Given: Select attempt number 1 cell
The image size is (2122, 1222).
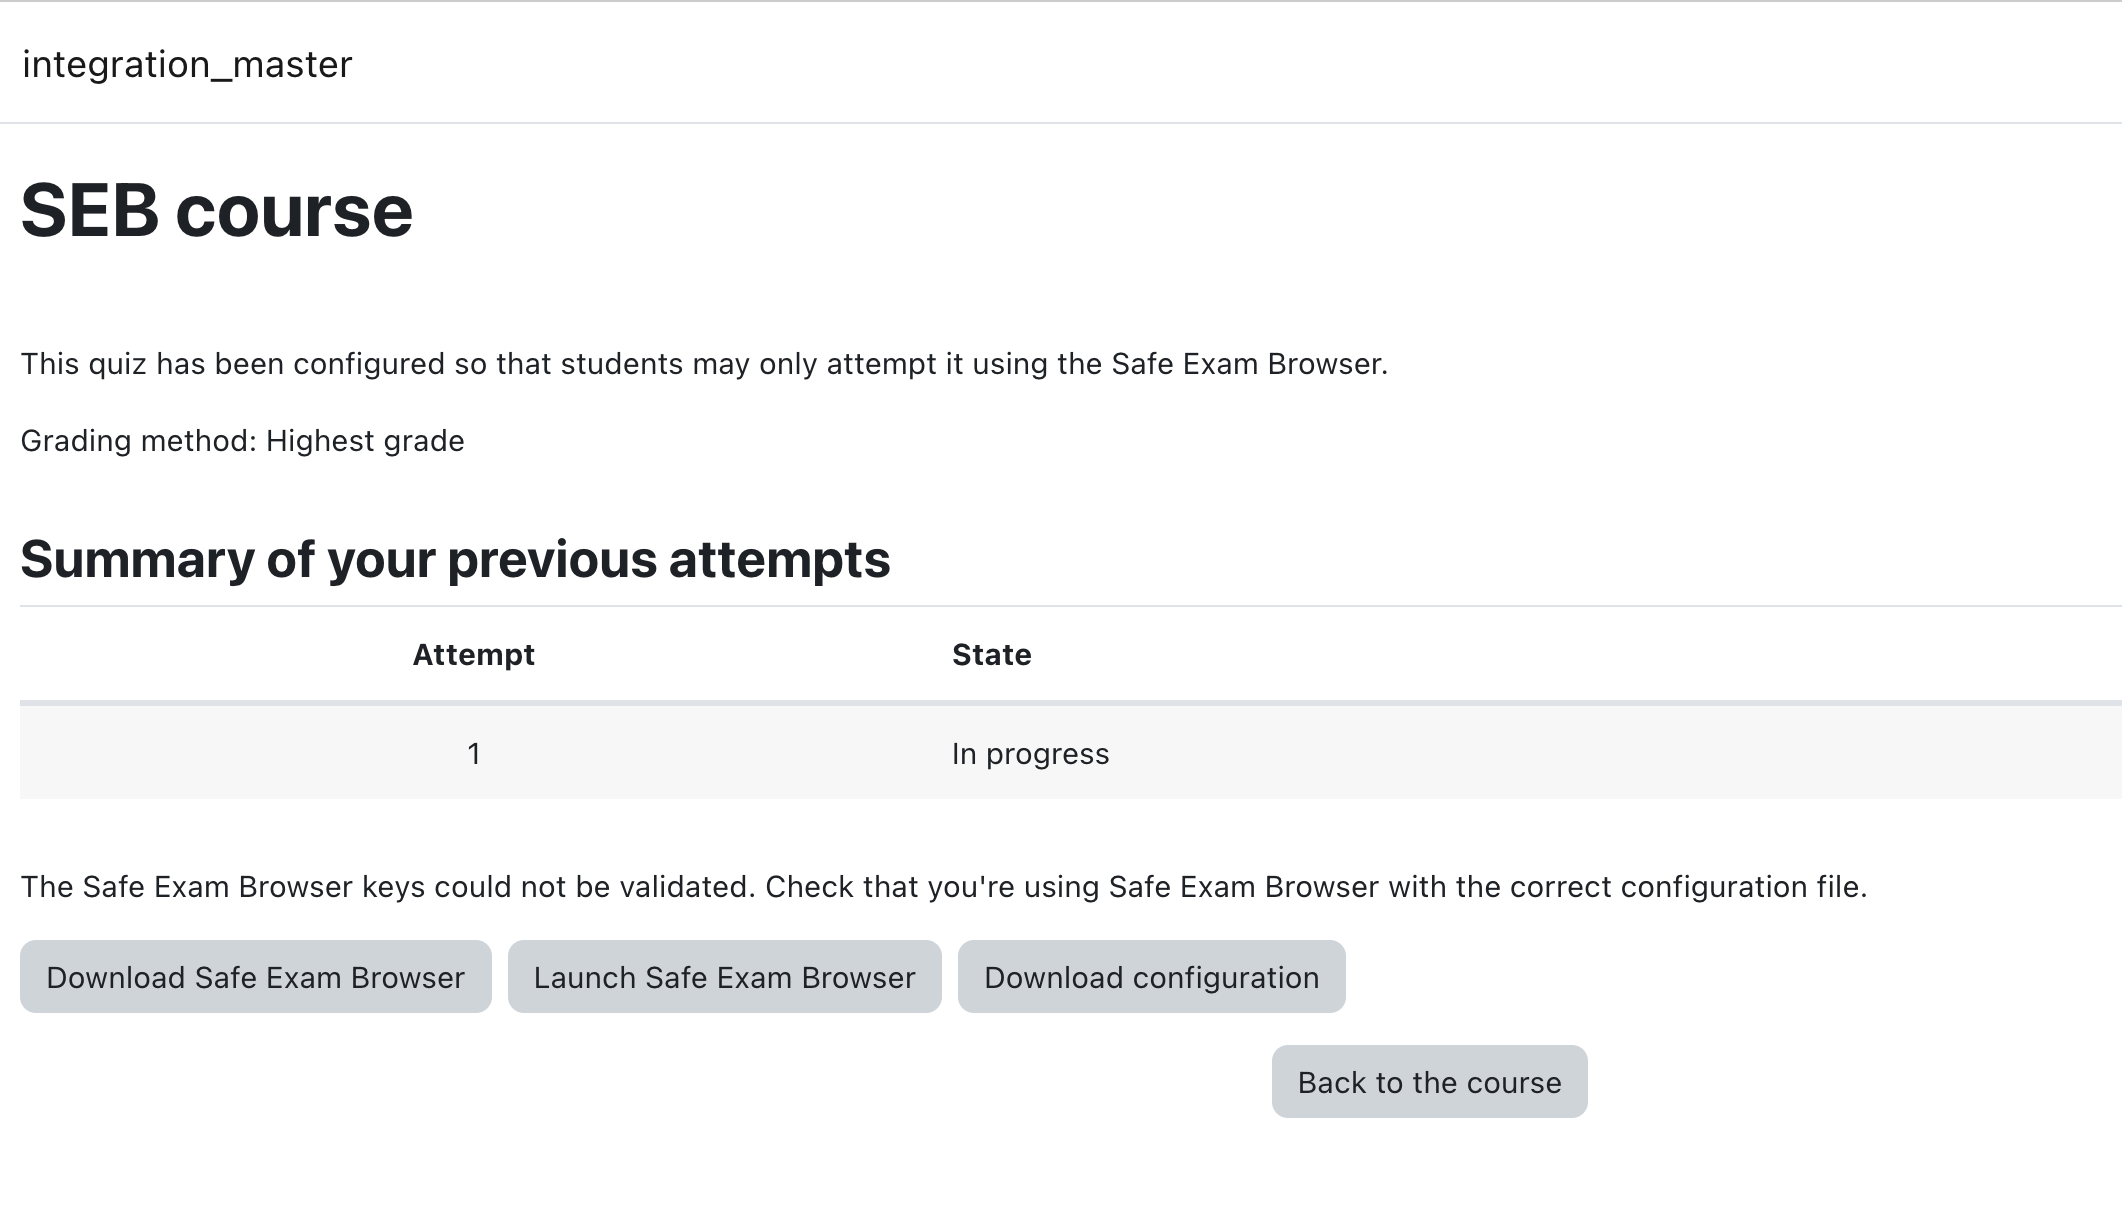Looking at the screenshot, I should point(474,753).
